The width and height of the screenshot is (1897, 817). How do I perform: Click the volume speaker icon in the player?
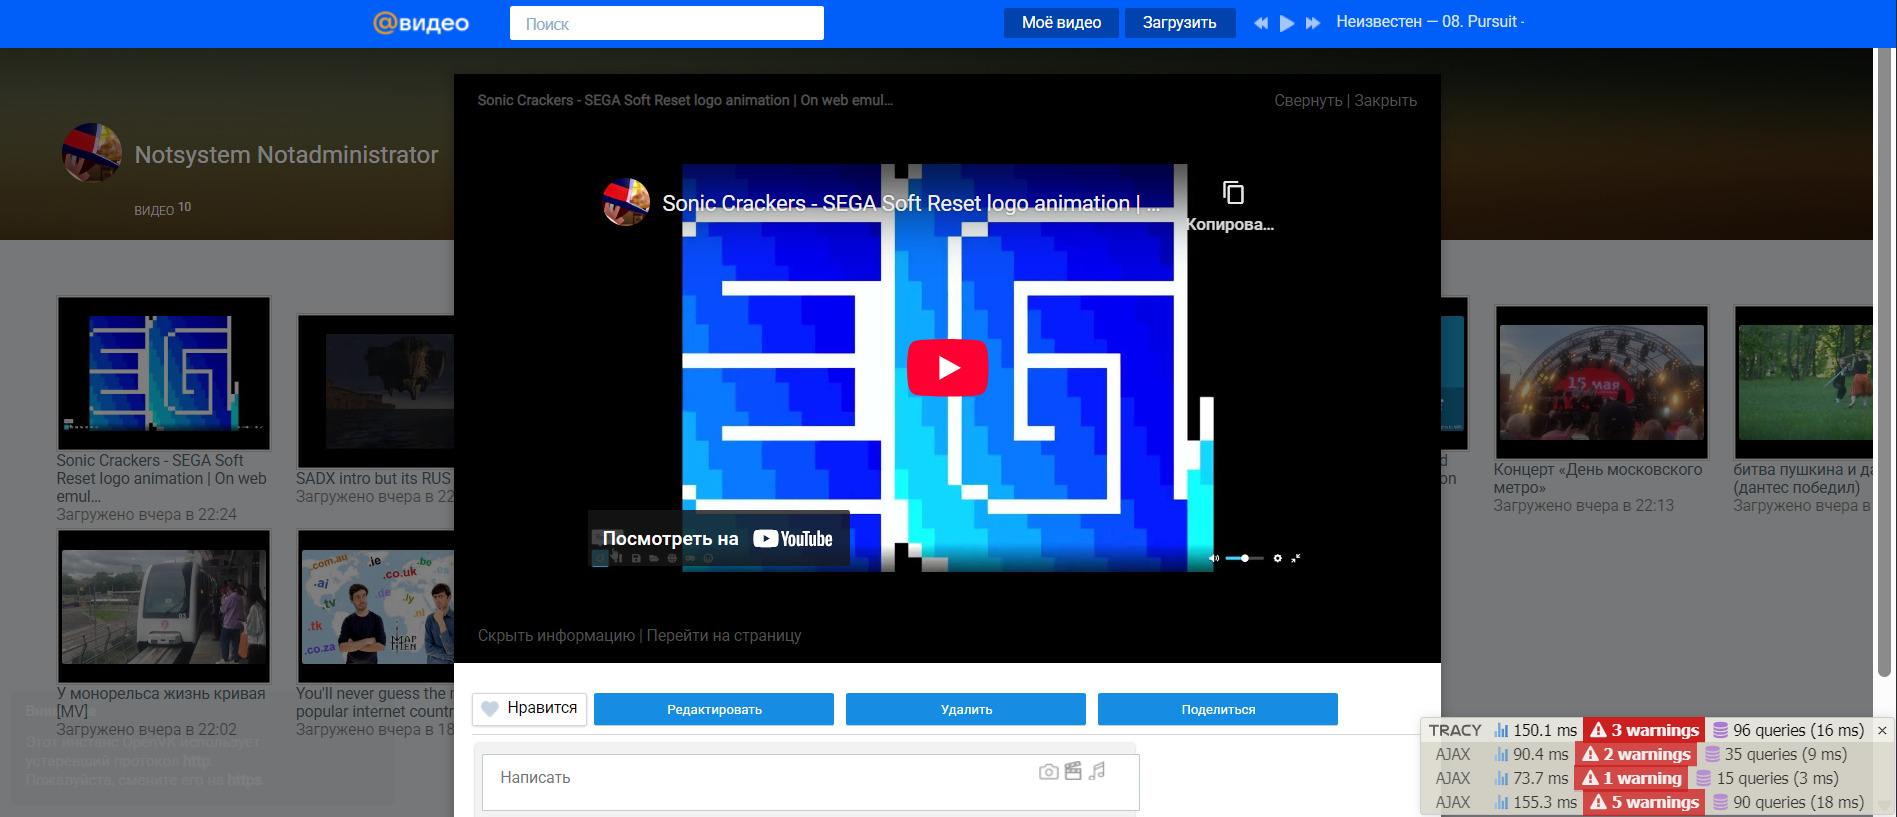coord(1214,558)
